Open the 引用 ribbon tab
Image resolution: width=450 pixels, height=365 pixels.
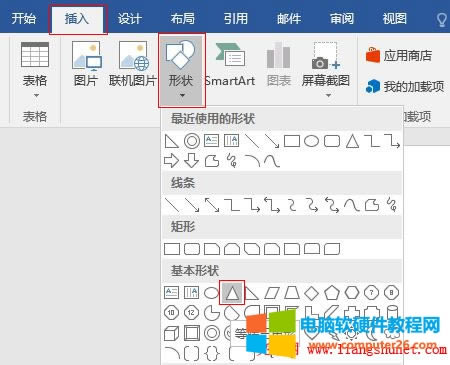point(236,18)
